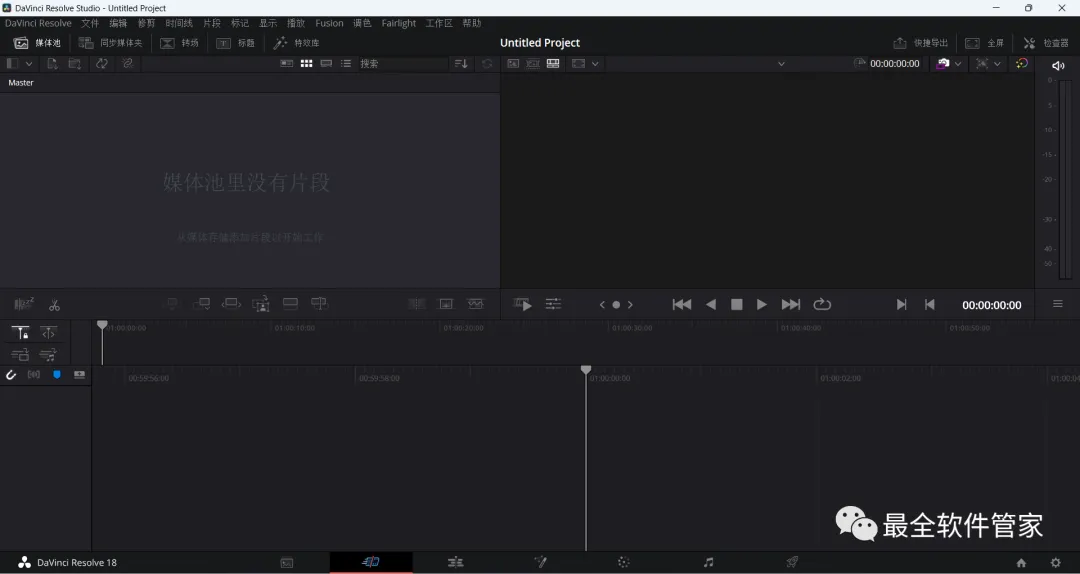Screen dimensions: 1080x574
Task: Click the relink media chain icon
Action: 127,63
